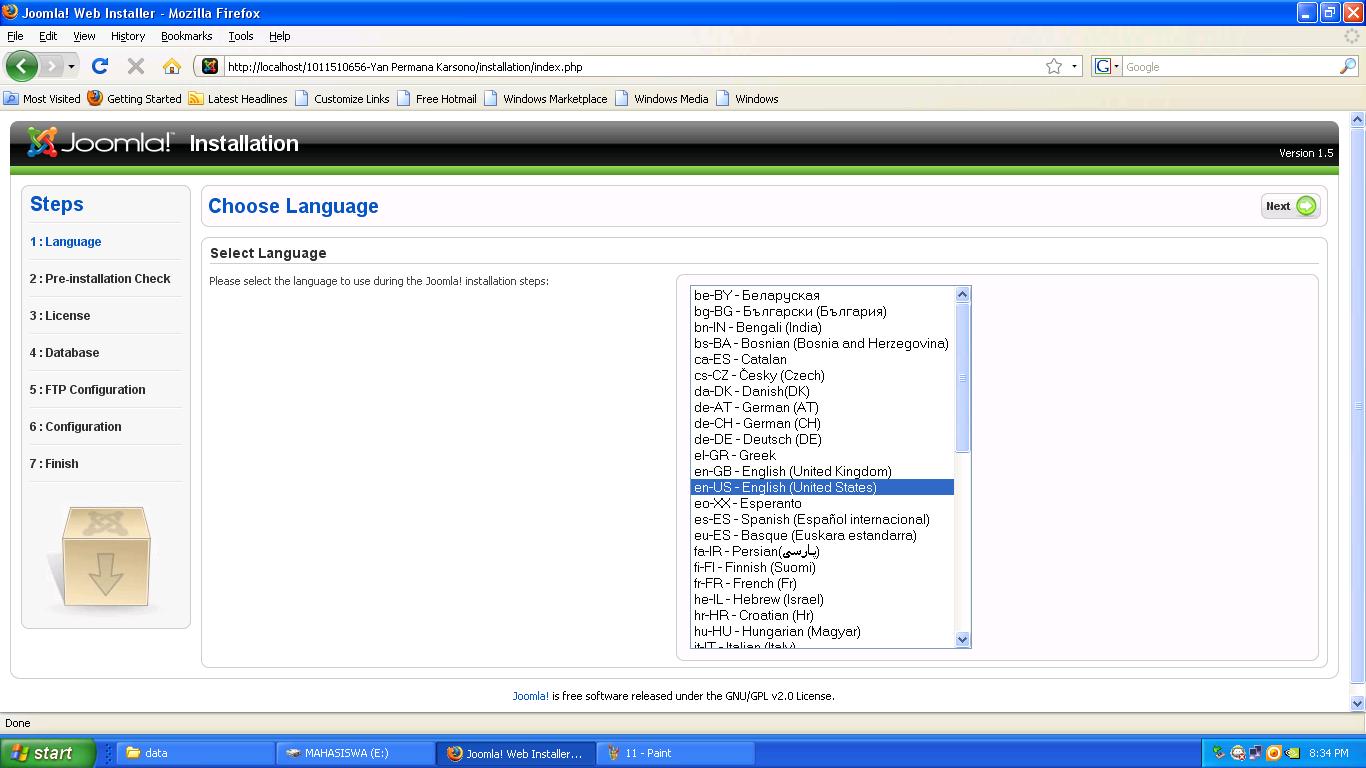The image size is (1366, 768).
Task: Open the Help menu
Action: click(280, 36)
